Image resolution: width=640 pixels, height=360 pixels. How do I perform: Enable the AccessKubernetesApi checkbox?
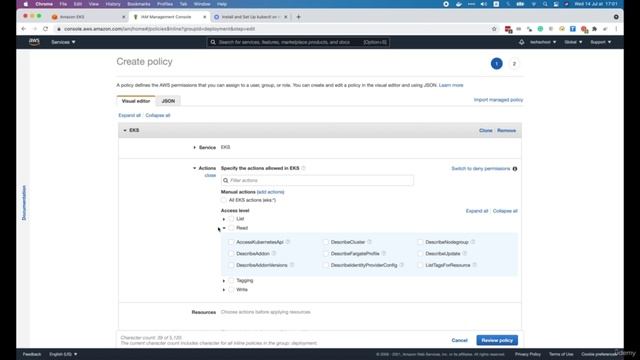click(x=231, y=242)
